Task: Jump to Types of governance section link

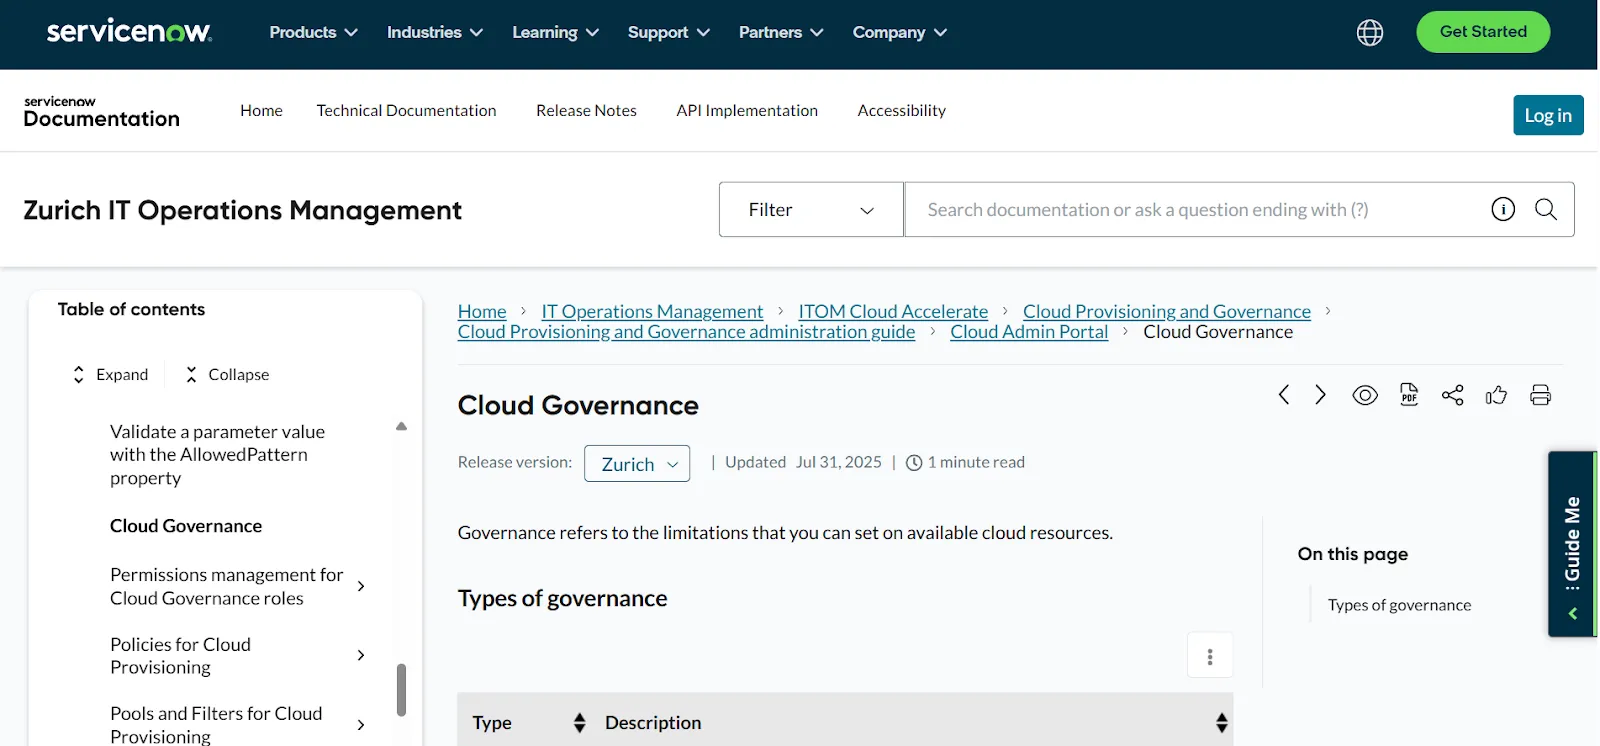Action: (x=1399, y=605)
